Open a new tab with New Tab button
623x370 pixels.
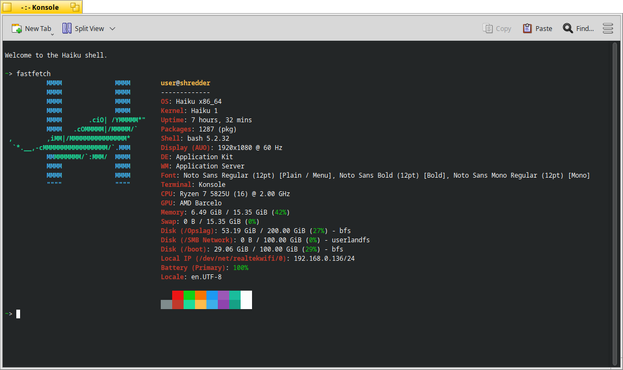pyautogui.click(x=32, y=29)
